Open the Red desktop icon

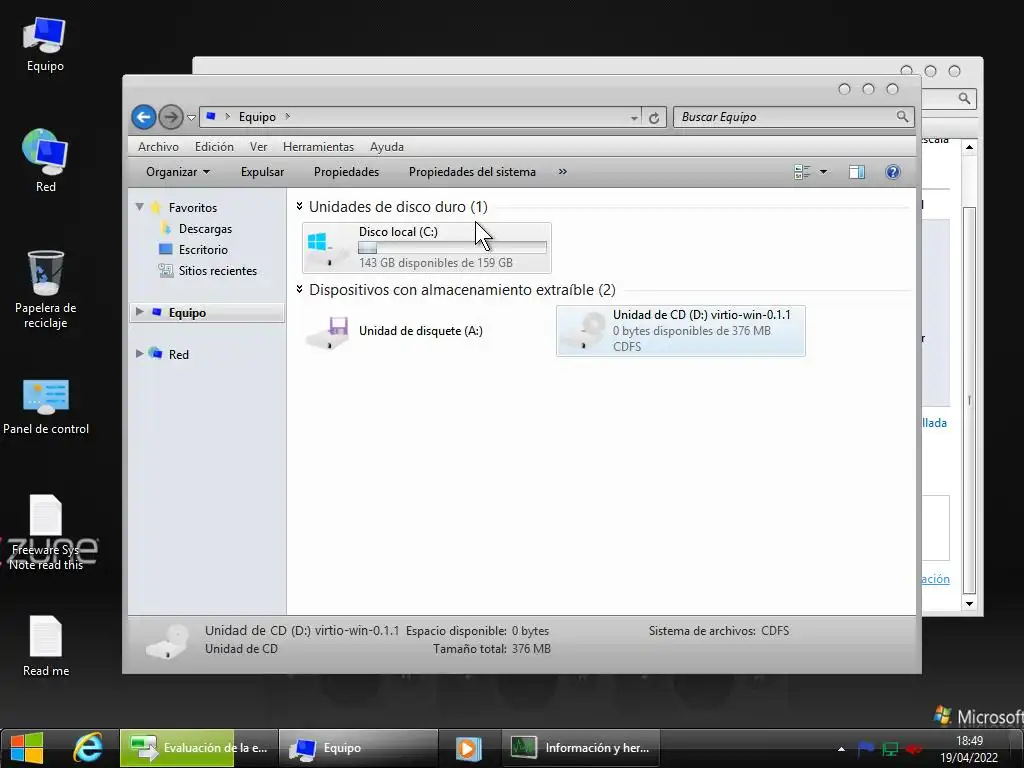pyautogui.click(x=45, y=161)
